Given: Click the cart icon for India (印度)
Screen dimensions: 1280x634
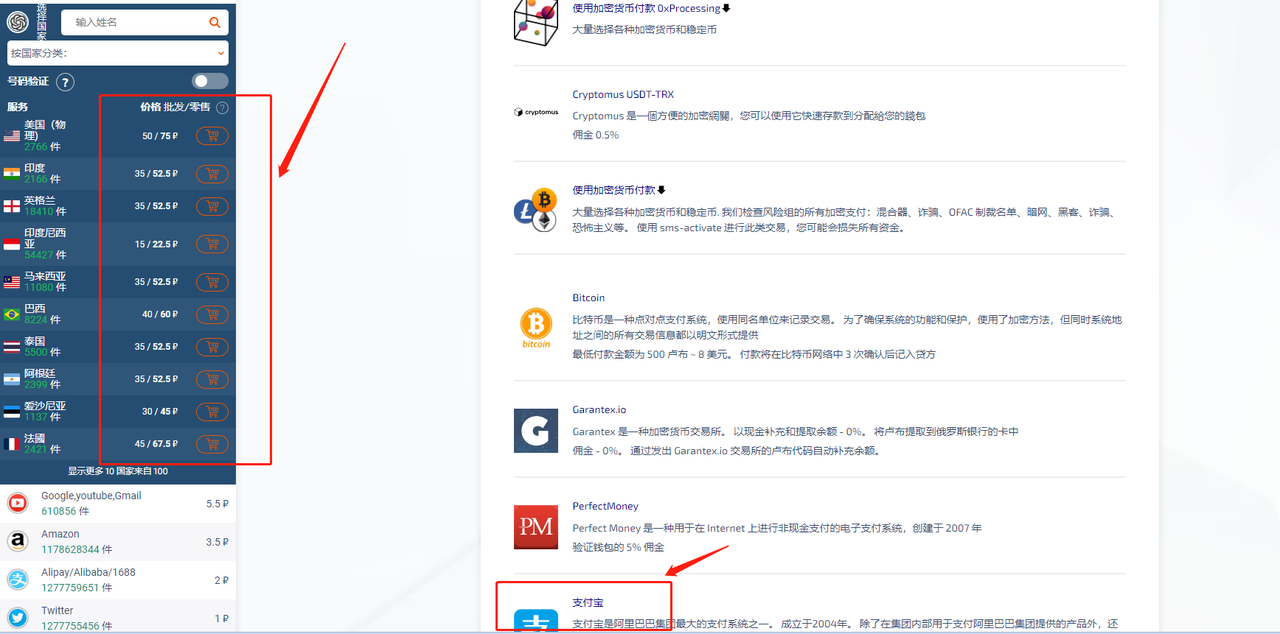Looking at the screenshot, I should coord(212,174).
